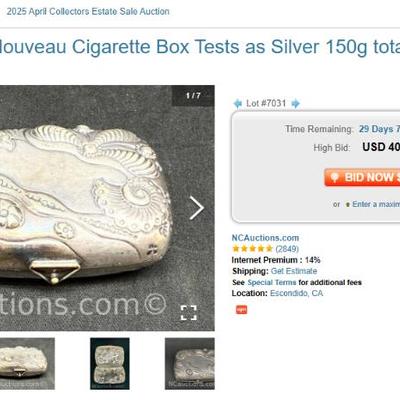
Task: Click Get Estimate for shipping
Action: pyautogui.click(x=294, y=271)
